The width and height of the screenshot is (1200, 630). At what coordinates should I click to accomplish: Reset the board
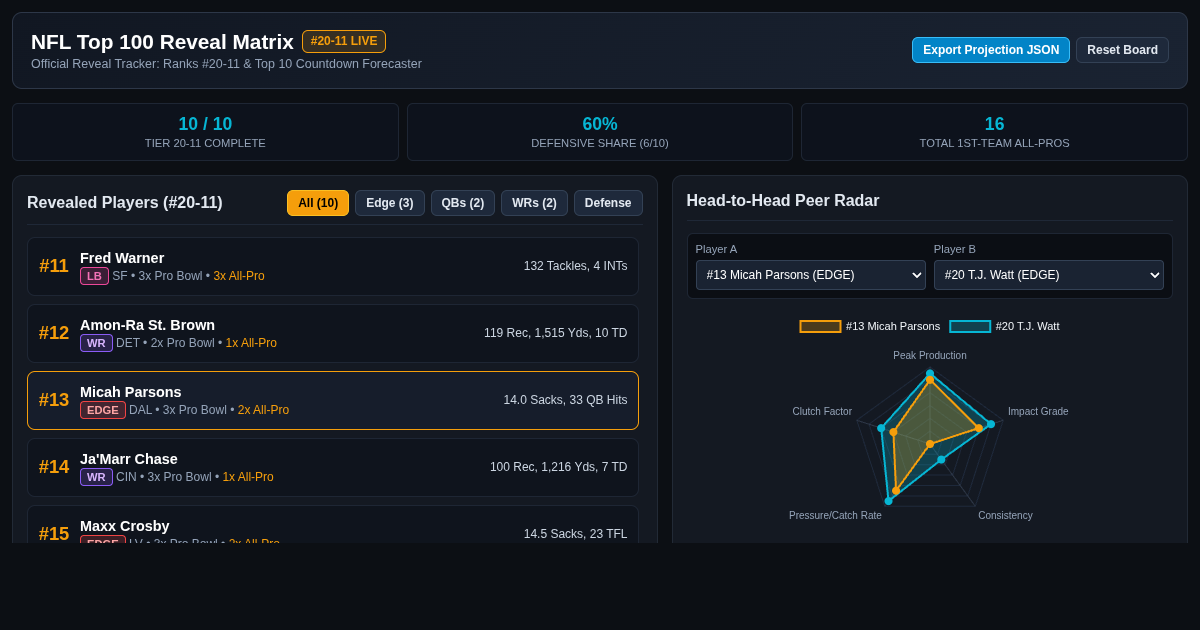(x=1122, y=50)
